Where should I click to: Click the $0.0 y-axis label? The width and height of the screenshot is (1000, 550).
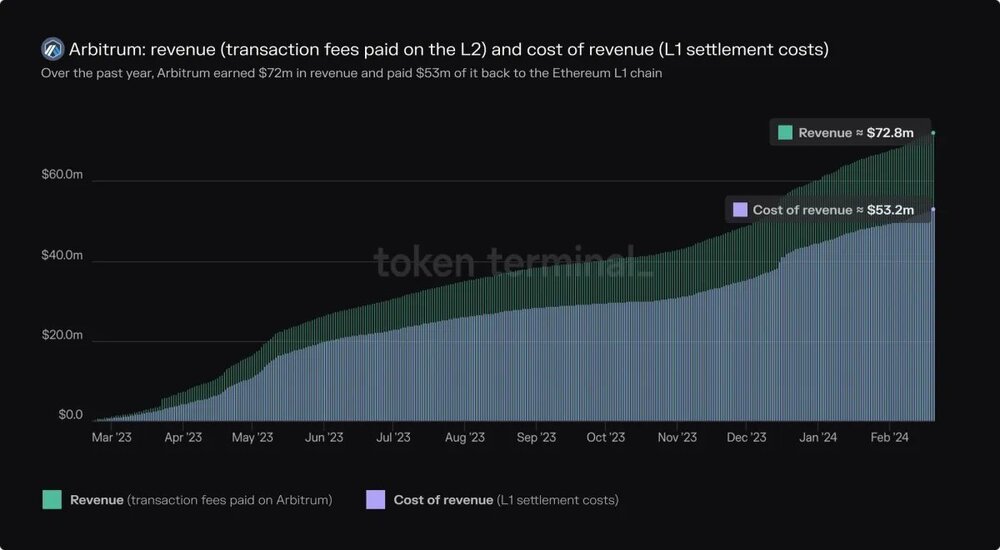pos(71,415)
